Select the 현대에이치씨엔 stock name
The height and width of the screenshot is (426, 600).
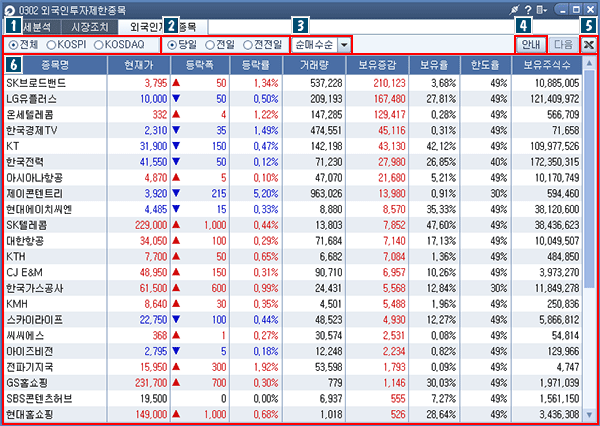tap(39, 209)
